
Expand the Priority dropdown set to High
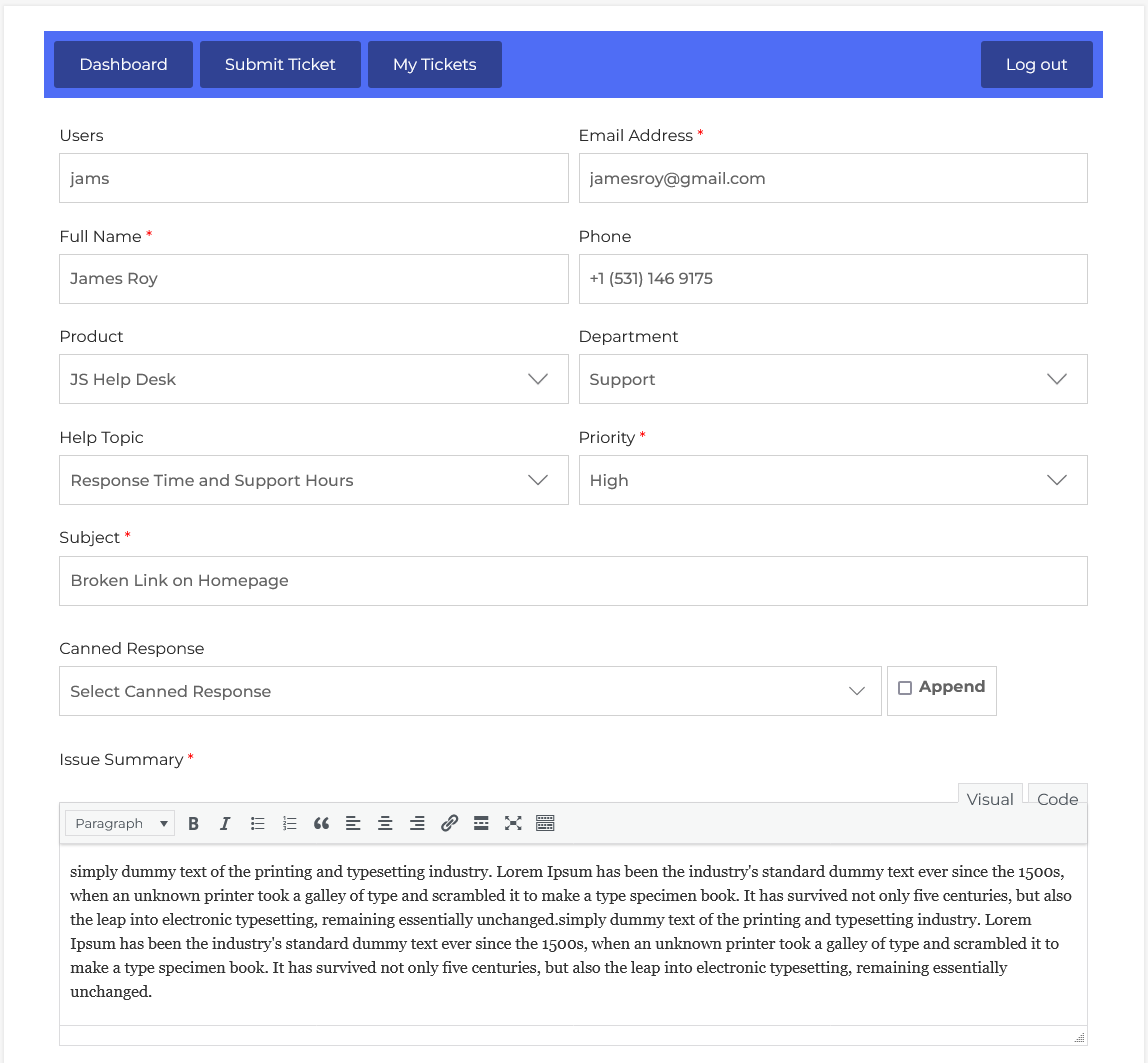tap(832, 480)
